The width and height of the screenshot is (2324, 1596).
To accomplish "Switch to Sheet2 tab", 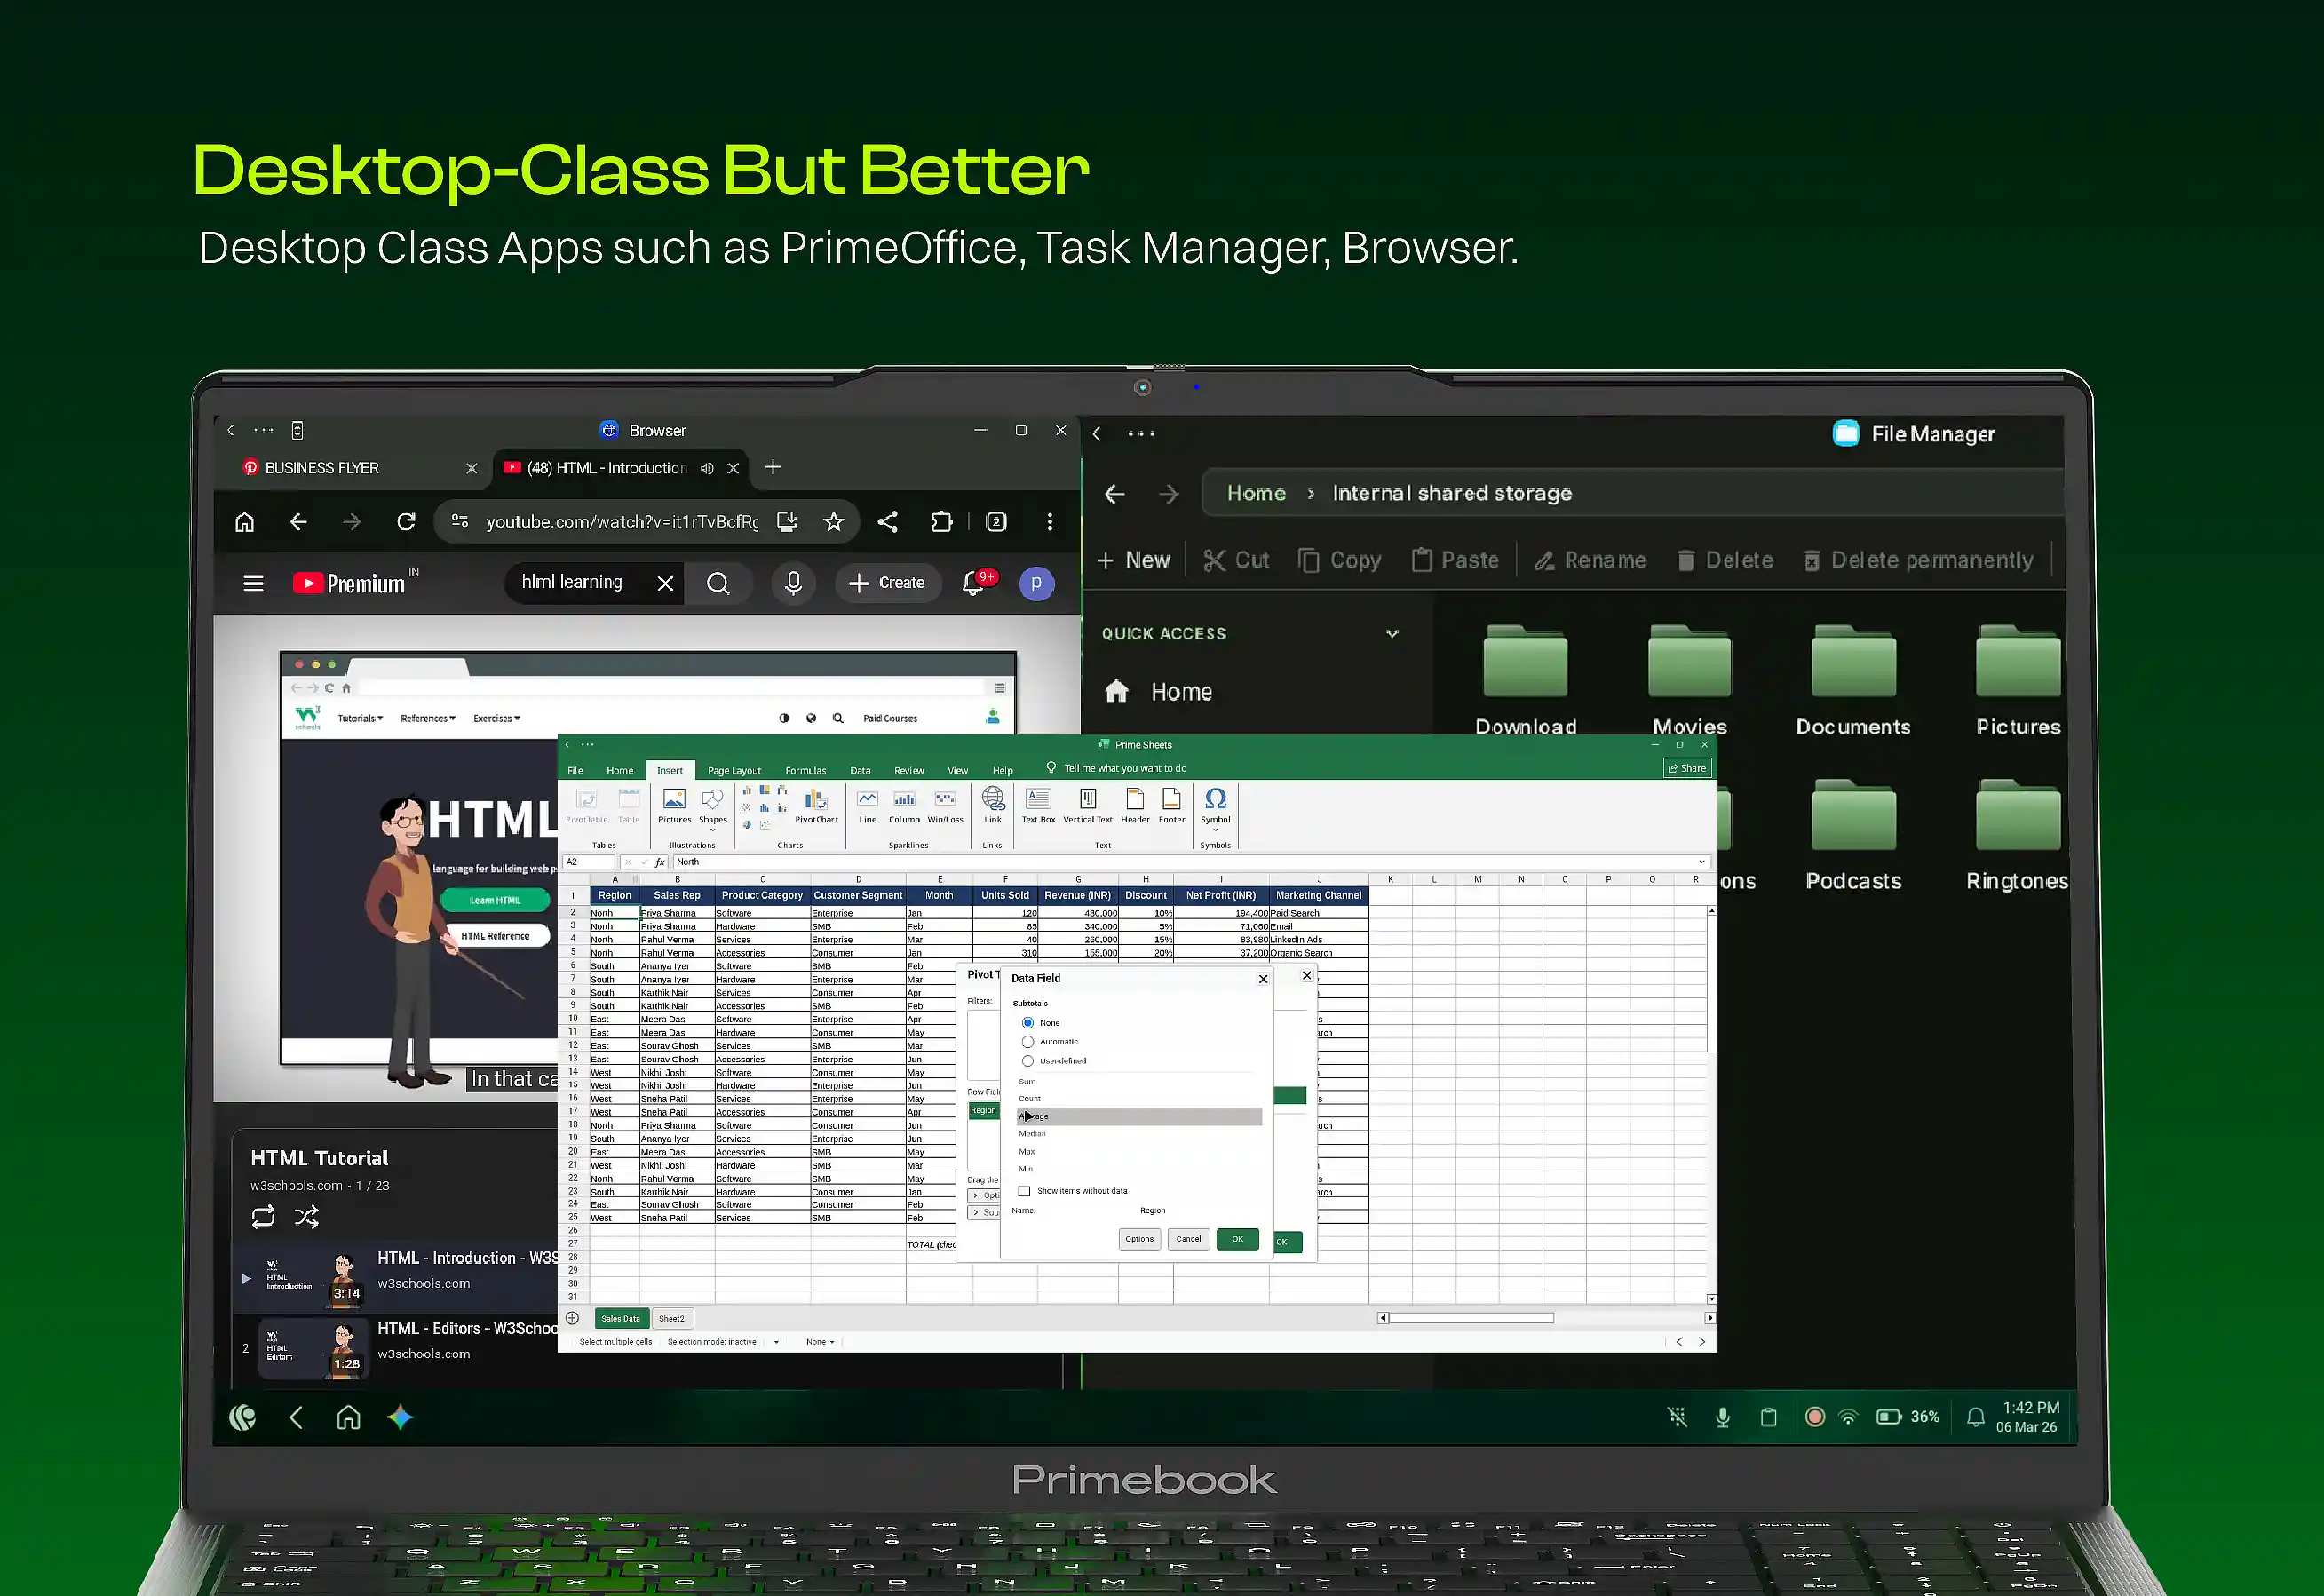I will [671, 1319].
